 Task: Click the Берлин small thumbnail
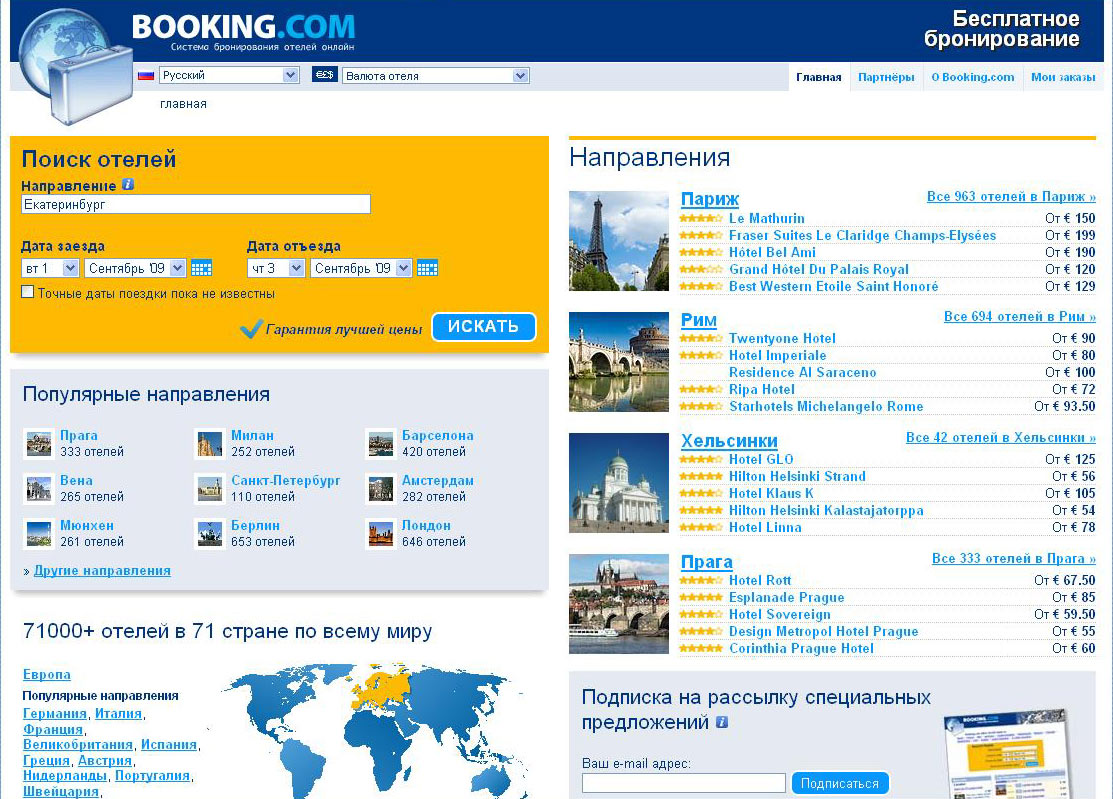point(210,534)
